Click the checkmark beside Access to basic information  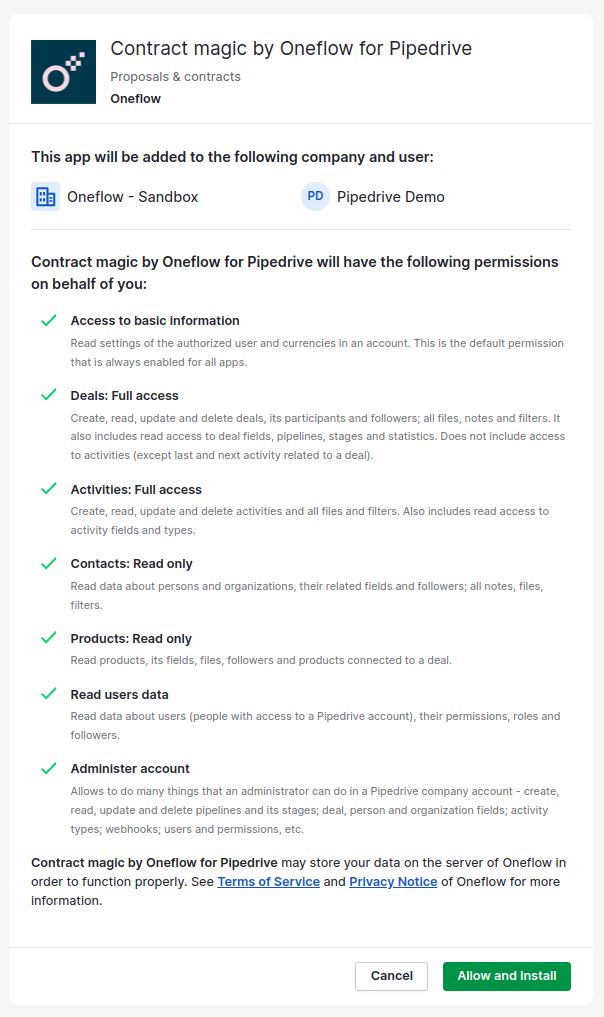(48, 320)
